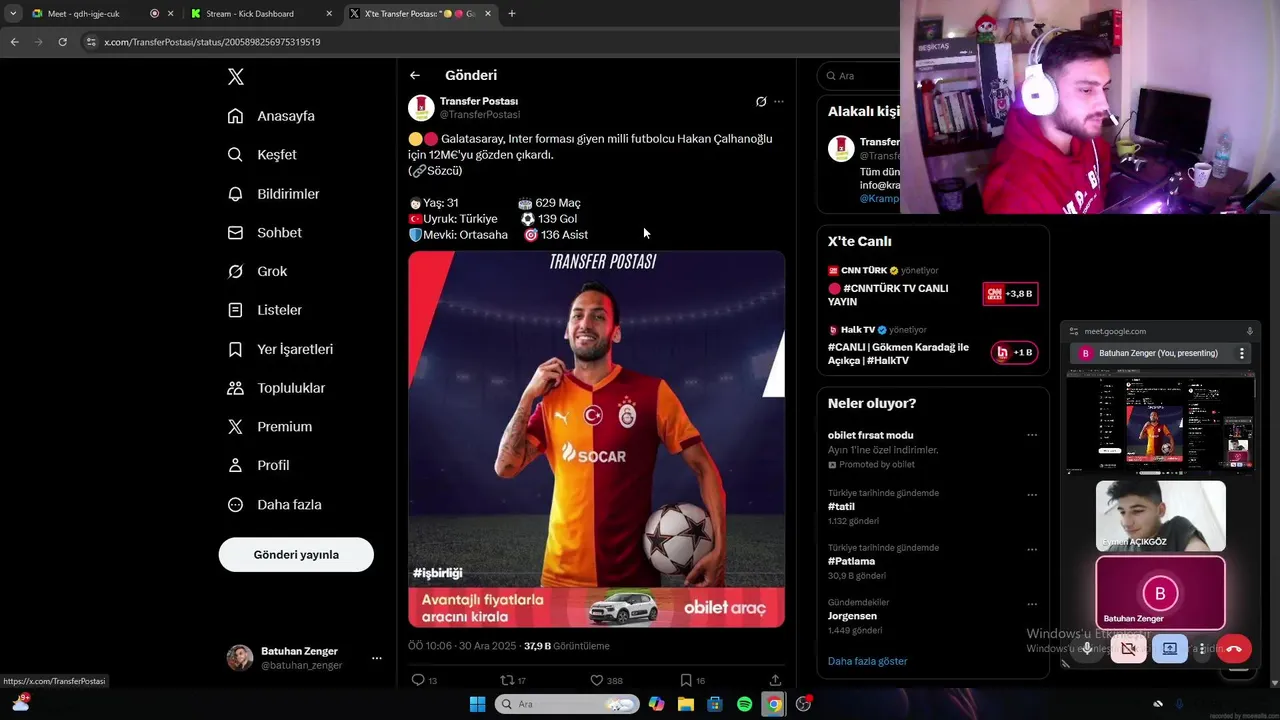The width and height of the screenshot is (1280, 720).
Task: Close the X'te Transfer Postası tab
Action: [488, 14]
